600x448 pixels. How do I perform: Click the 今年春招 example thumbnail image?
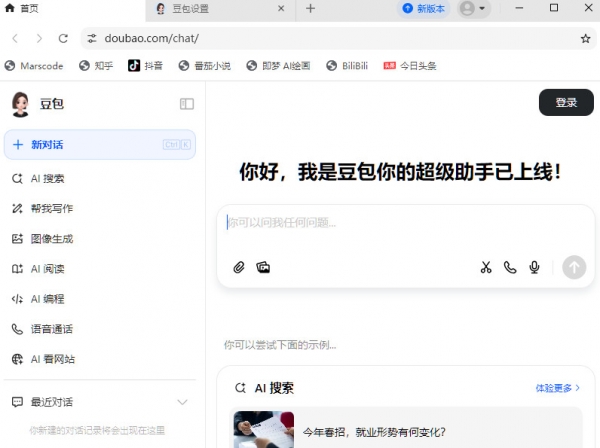[x=264, y=429]
